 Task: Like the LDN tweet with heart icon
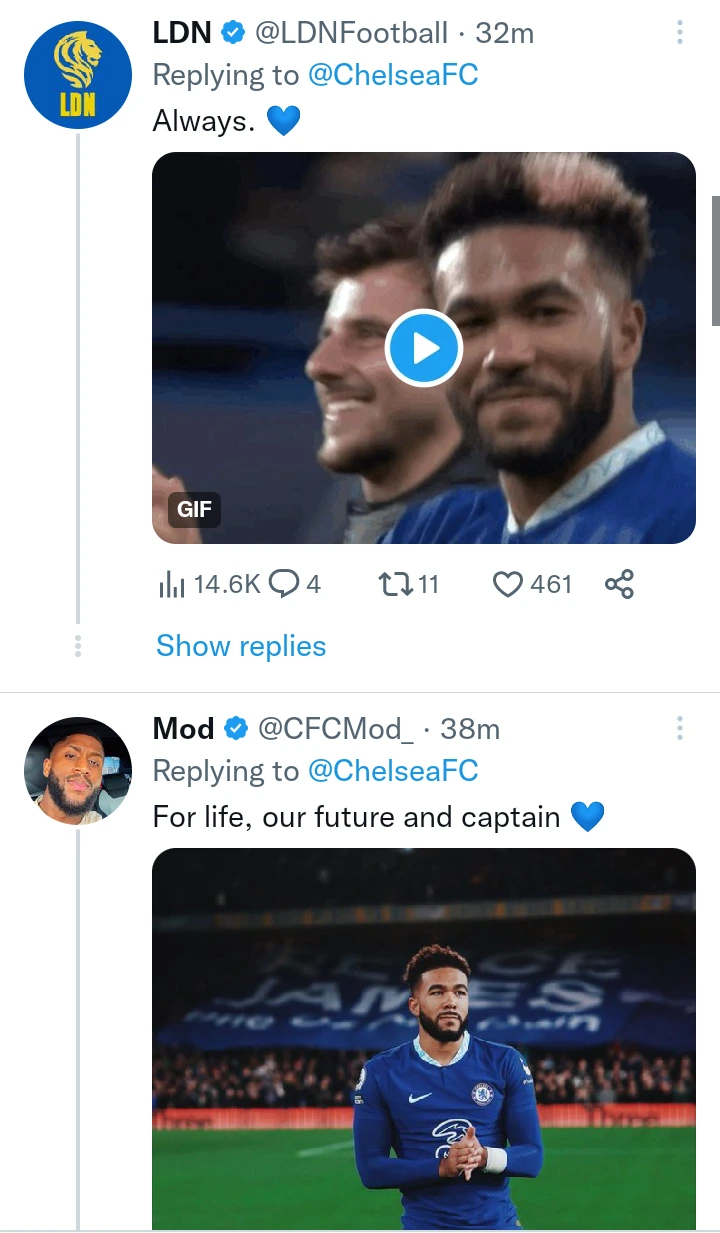[509, 584]
